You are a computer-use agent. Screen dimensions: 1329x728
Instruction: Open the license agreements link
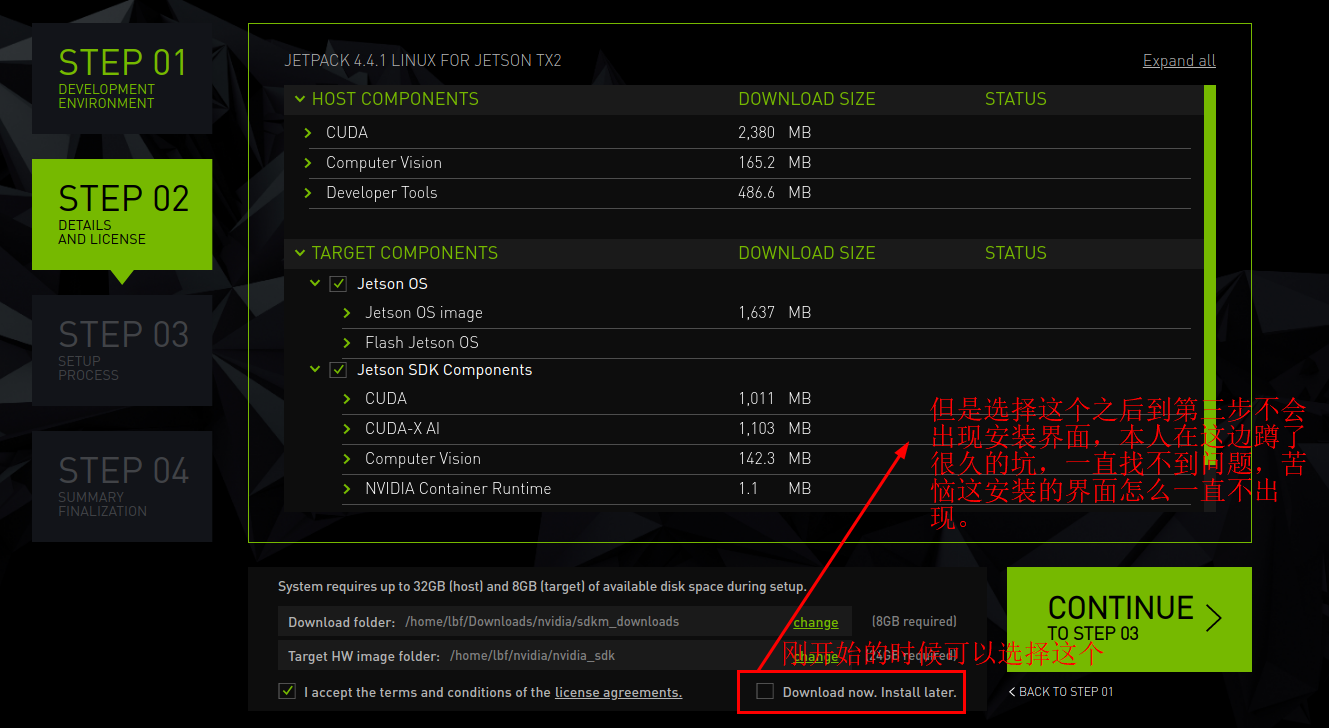coord(618,692)
